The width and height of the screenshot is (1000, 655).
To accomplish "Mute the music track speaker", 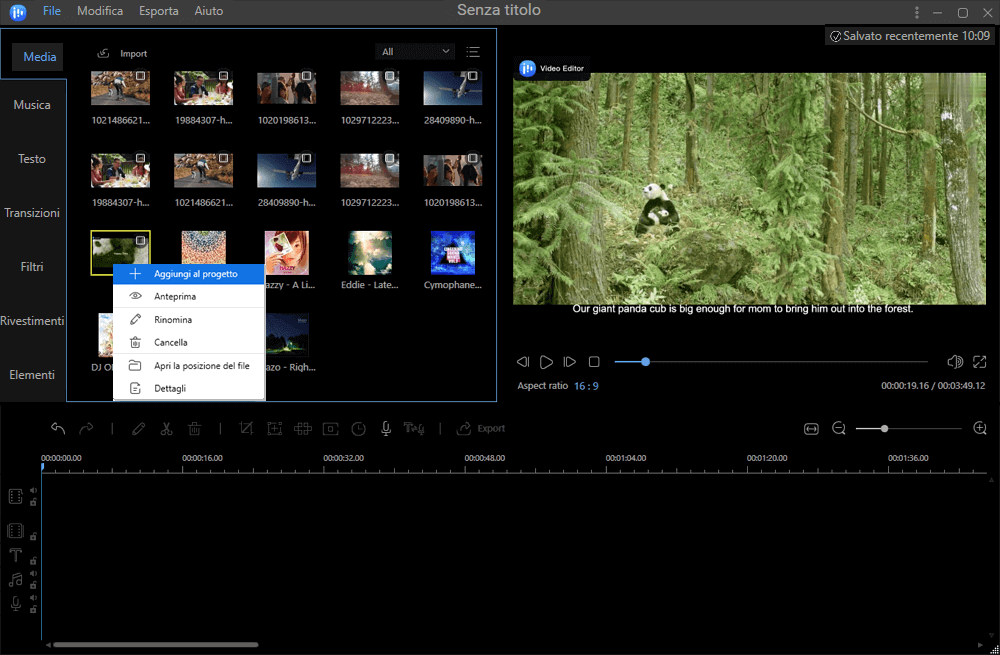I will click(33, 574).
